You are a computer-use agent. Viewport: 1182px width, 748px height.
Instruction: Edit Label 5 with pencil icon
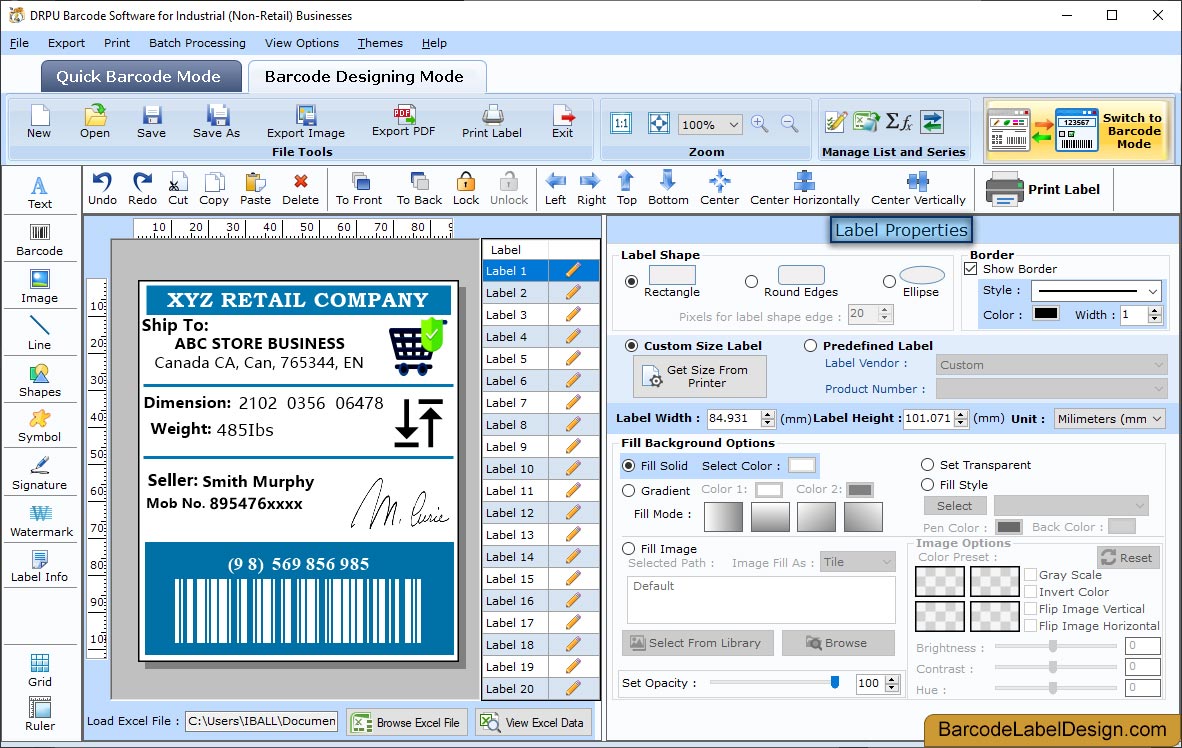[573, 358]
